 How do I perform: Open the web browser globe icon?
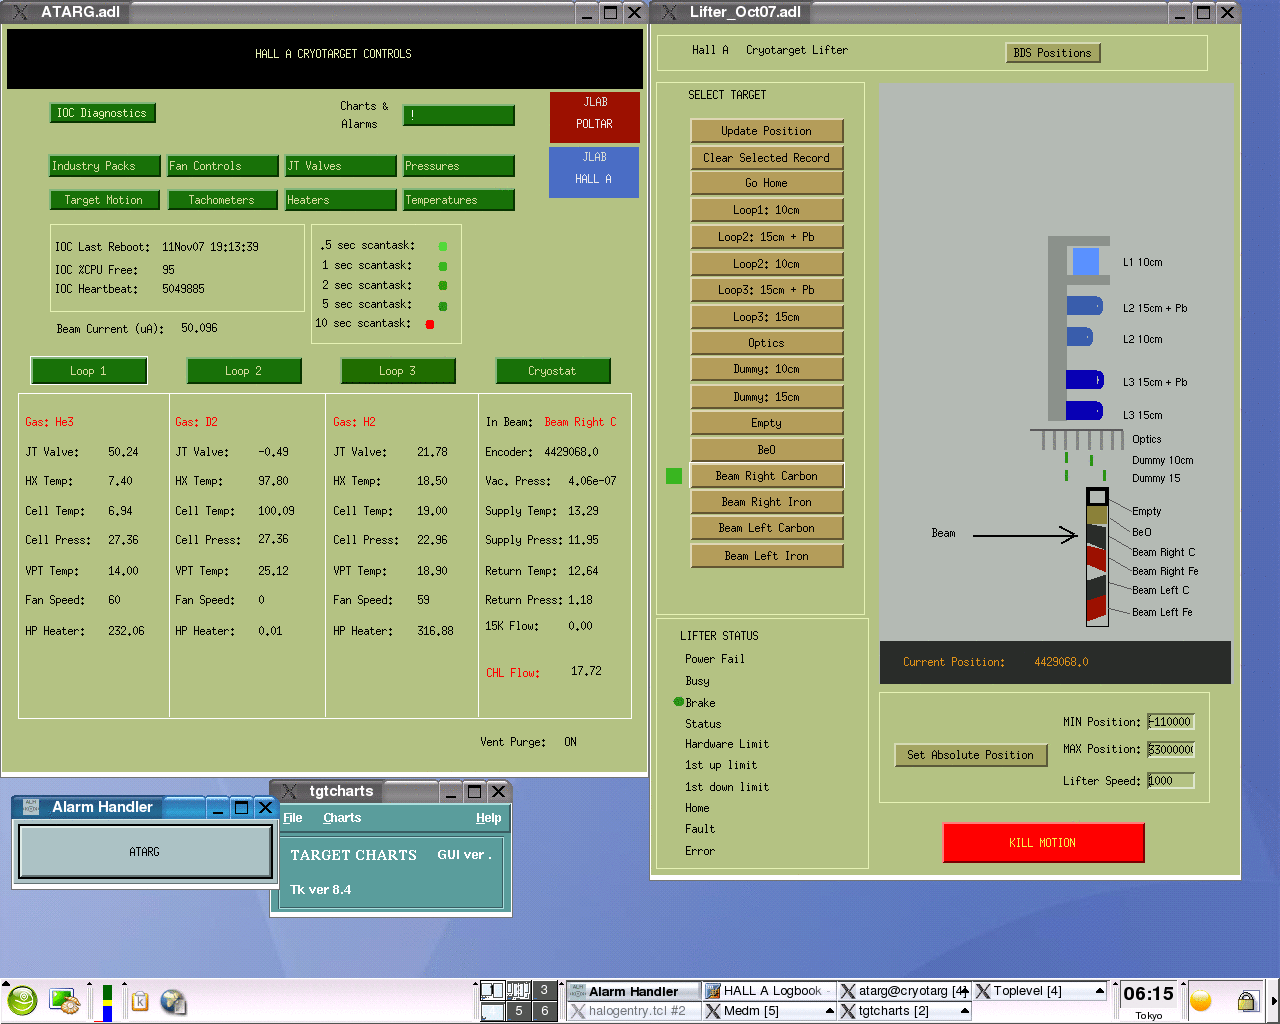pos(173,1001)
